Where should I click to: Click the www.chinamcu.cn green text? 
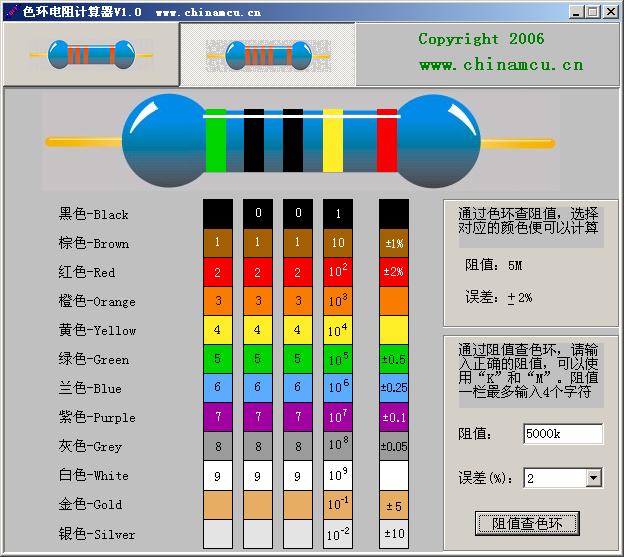coord(501,65)
